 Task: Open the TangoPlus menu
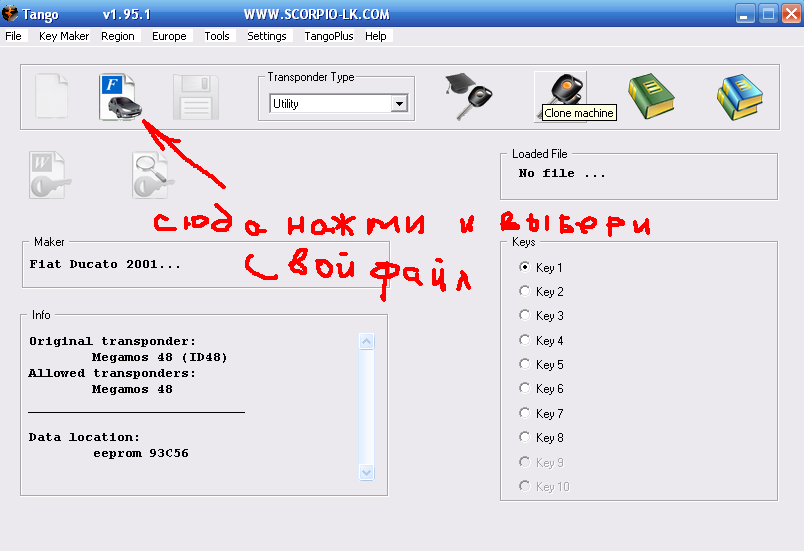(x=329, y=36)
